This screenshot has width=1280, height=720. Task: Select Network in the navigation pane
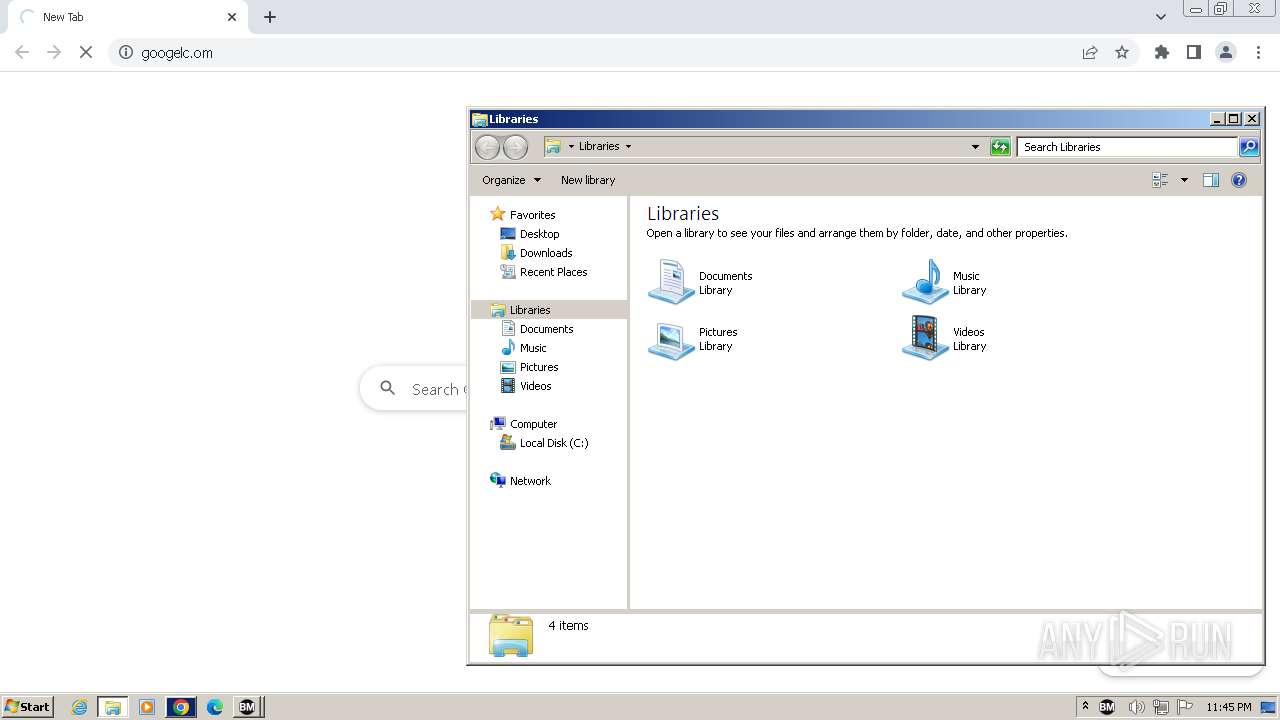(520, 481)
